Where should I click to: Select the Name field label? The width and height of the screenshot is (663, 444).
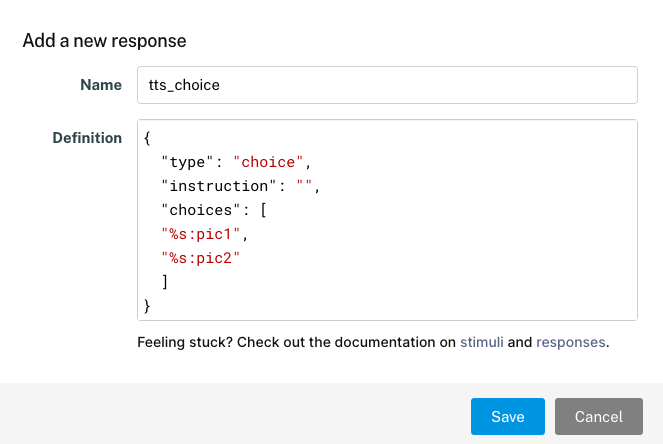(101, 85)
